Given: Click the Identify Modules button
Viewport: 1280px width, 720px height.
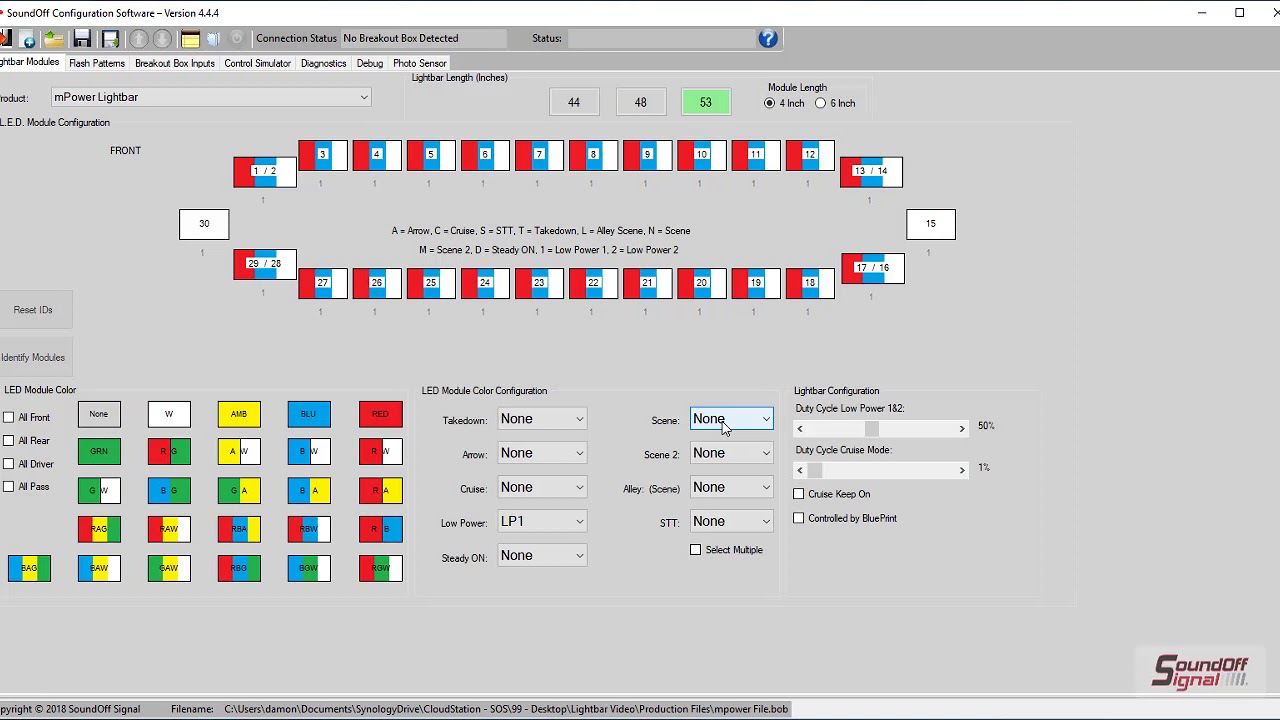Looking at the screenshot, I should (x=33, y=357).
